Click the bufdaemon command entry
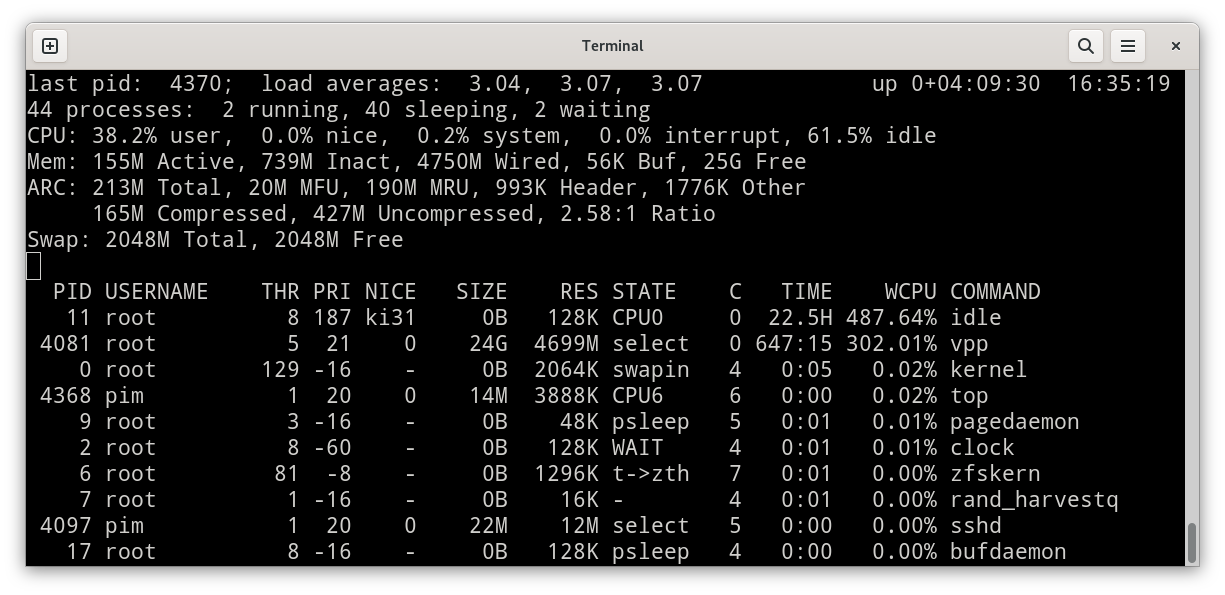This screenshot has width=1225, height=595. (x=1008, y=552)
